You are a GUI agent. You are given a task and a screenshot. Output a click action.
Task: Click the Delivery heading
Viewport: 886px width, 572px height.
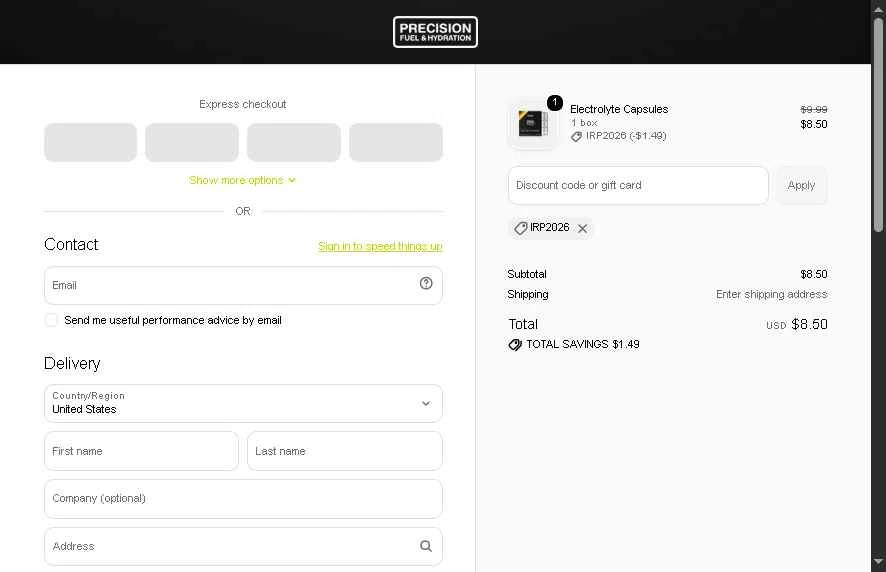(72, 363)
